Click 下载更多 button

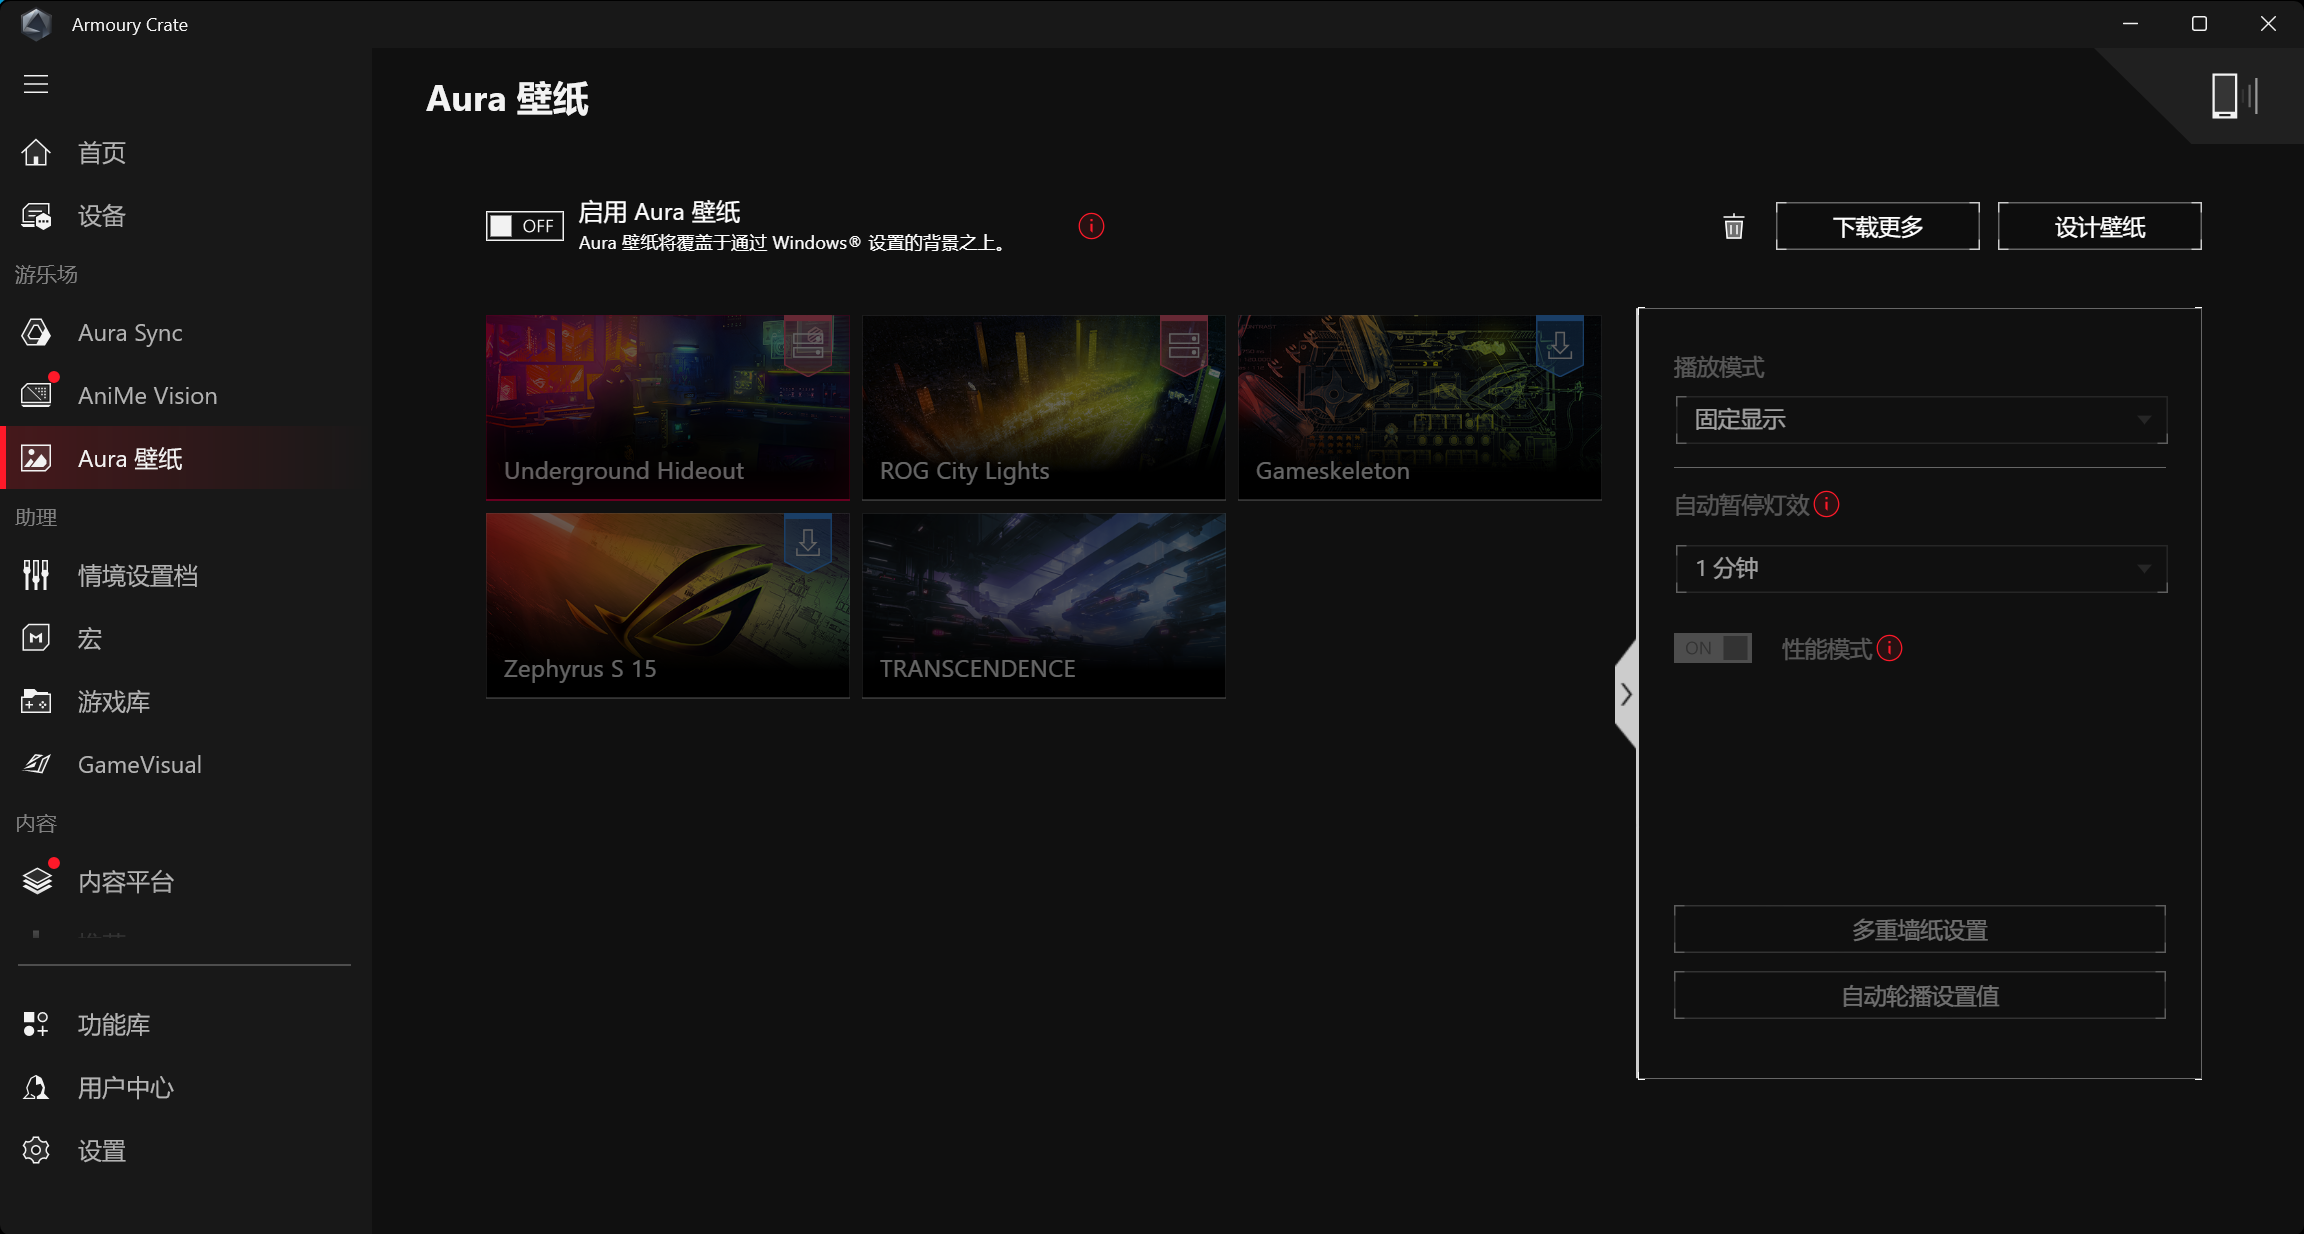point(1877,226)
